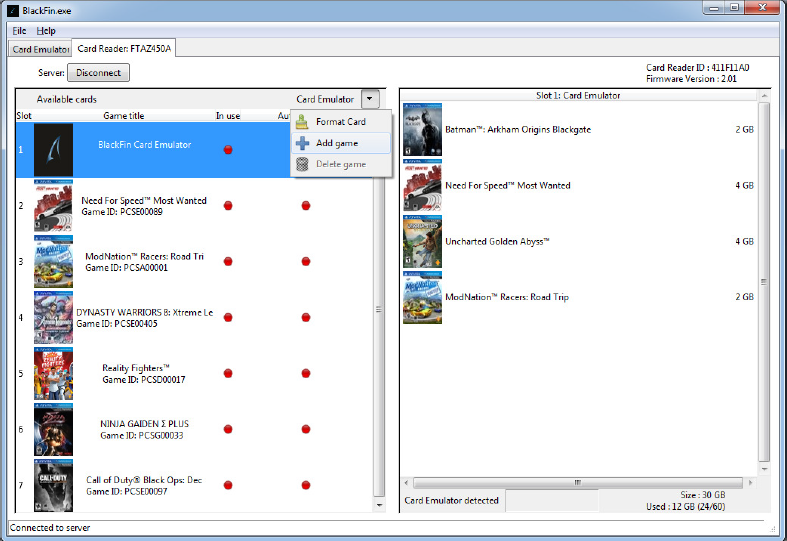This screenshot has width=787, height=541.
Task: Click the Slot column header
Action: click(24, 116)
